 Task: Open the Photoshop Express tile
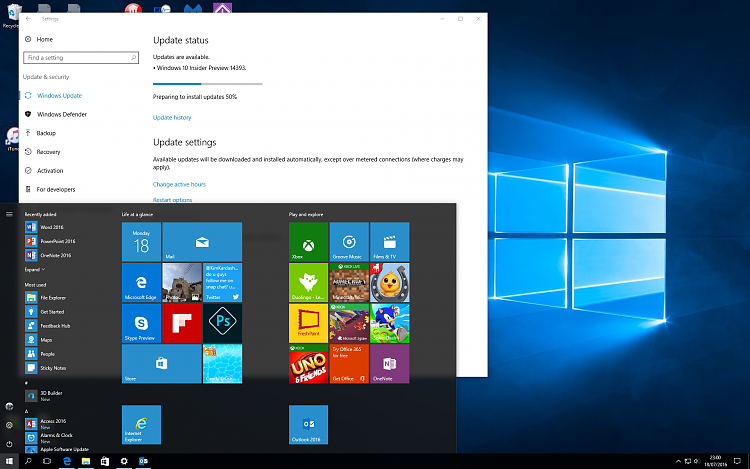pos(222,323)
